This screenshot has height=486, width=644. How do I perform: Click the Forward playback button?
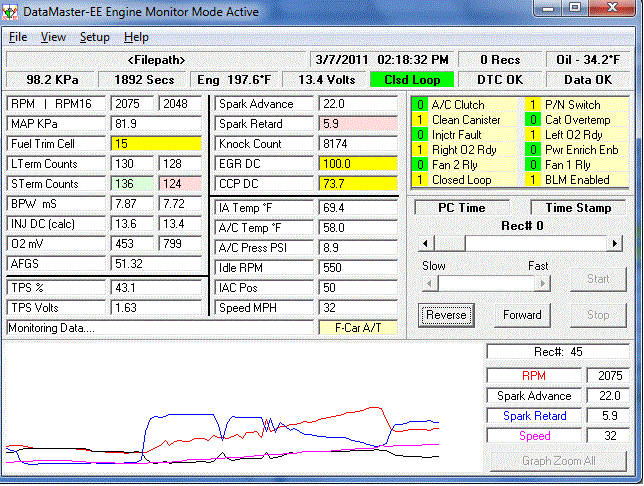pyautogui.click(x=522, y=315)
